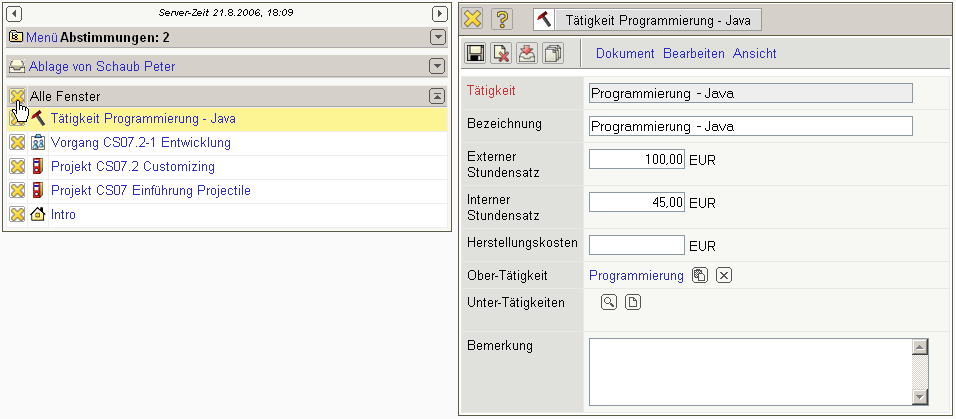Screen dimensions: 956x419
Task: Click the Server-Zeit 21.8.2006, 18:09 text
Action: tap(226, 12)
